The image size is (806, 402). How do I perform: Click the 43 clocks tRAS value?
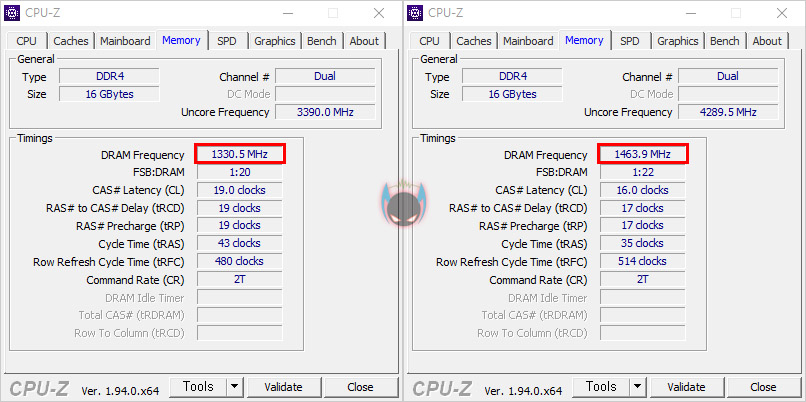[240, 243]
